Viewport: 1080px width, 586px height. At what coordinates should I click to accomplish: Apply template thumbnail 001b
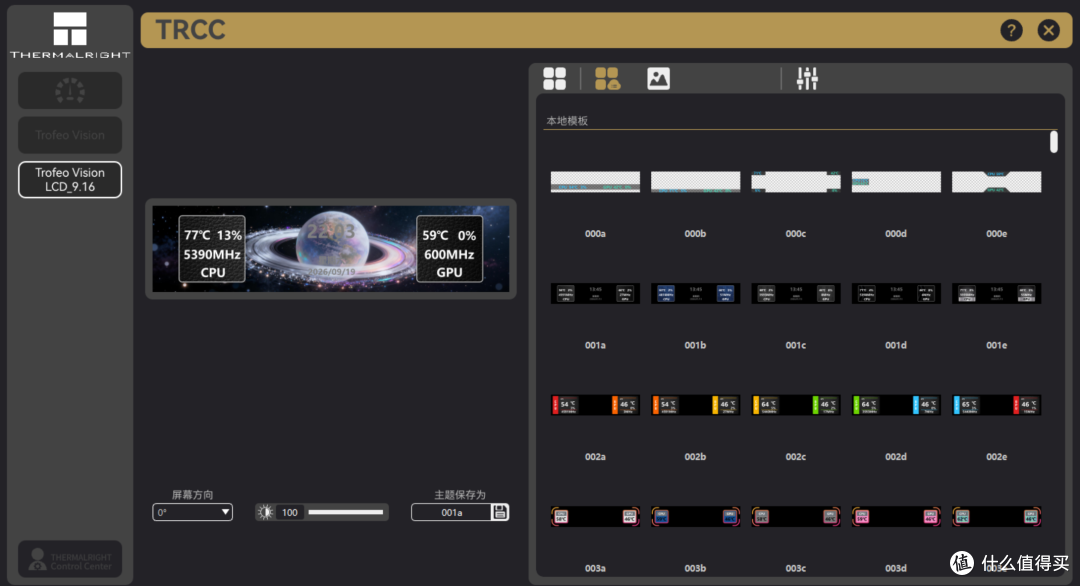[x=696, y=293]
